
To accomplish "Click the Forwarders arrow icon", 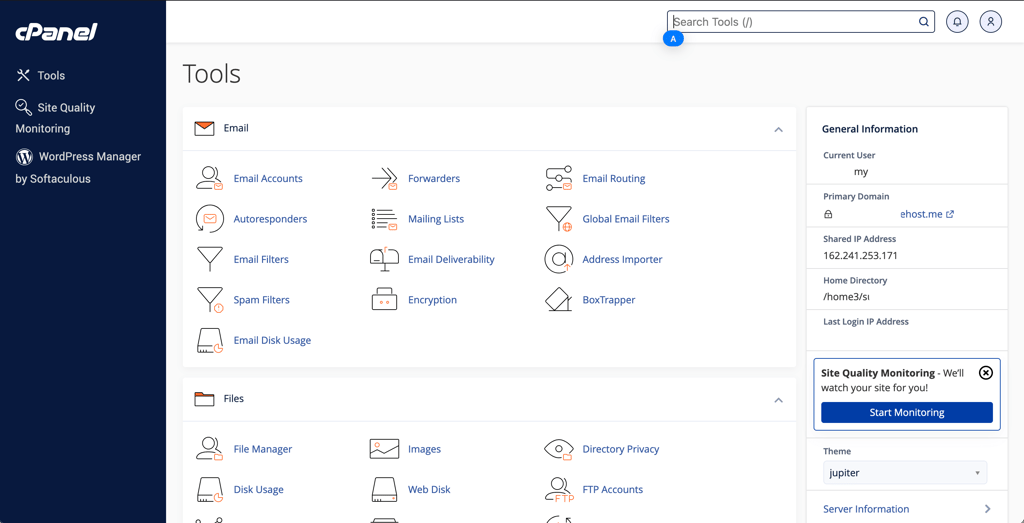I will coord(384,178).
